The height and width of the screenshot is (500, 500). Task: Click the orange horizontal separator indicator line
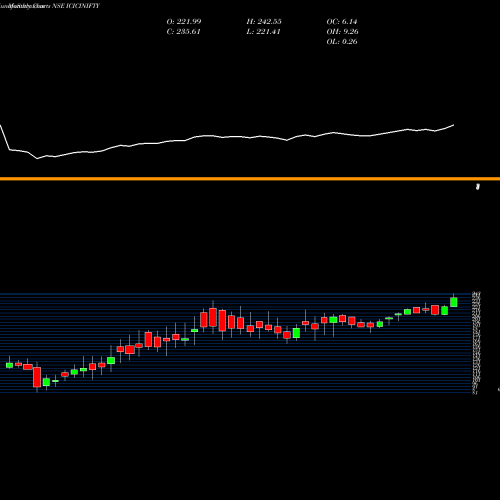pos(250,179)
